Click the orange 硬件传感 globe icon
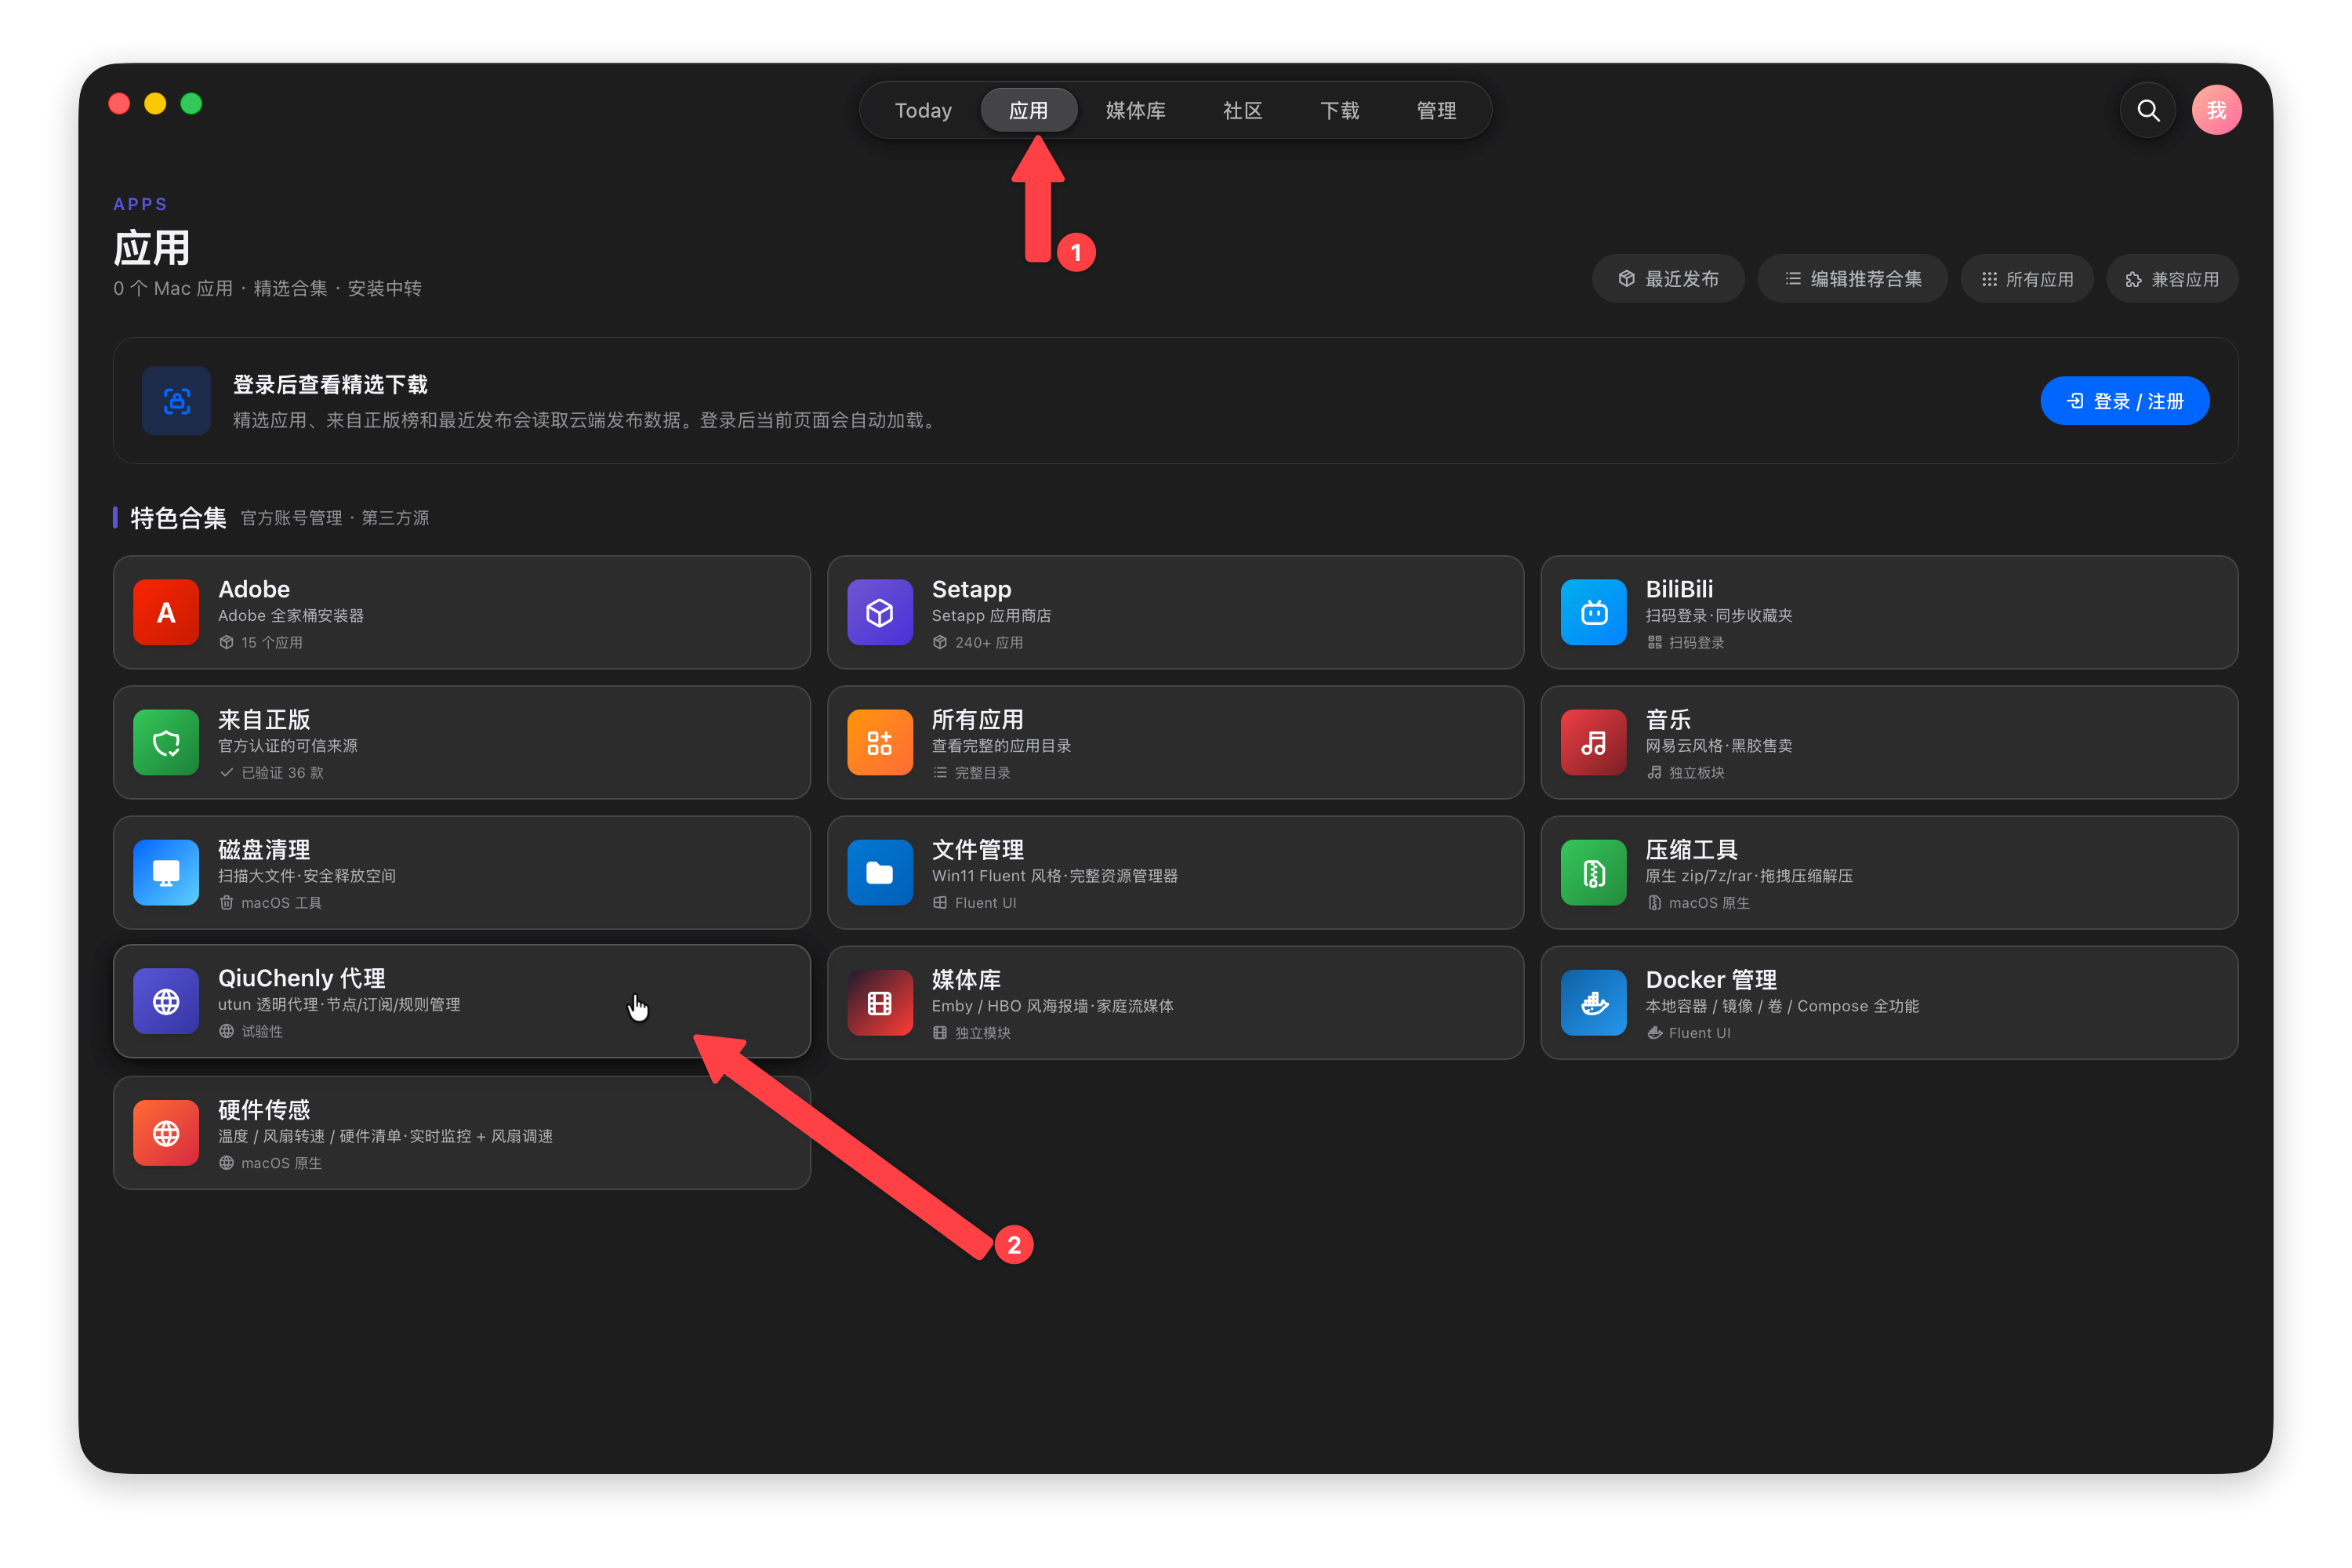 click(x=166, y=1132)
